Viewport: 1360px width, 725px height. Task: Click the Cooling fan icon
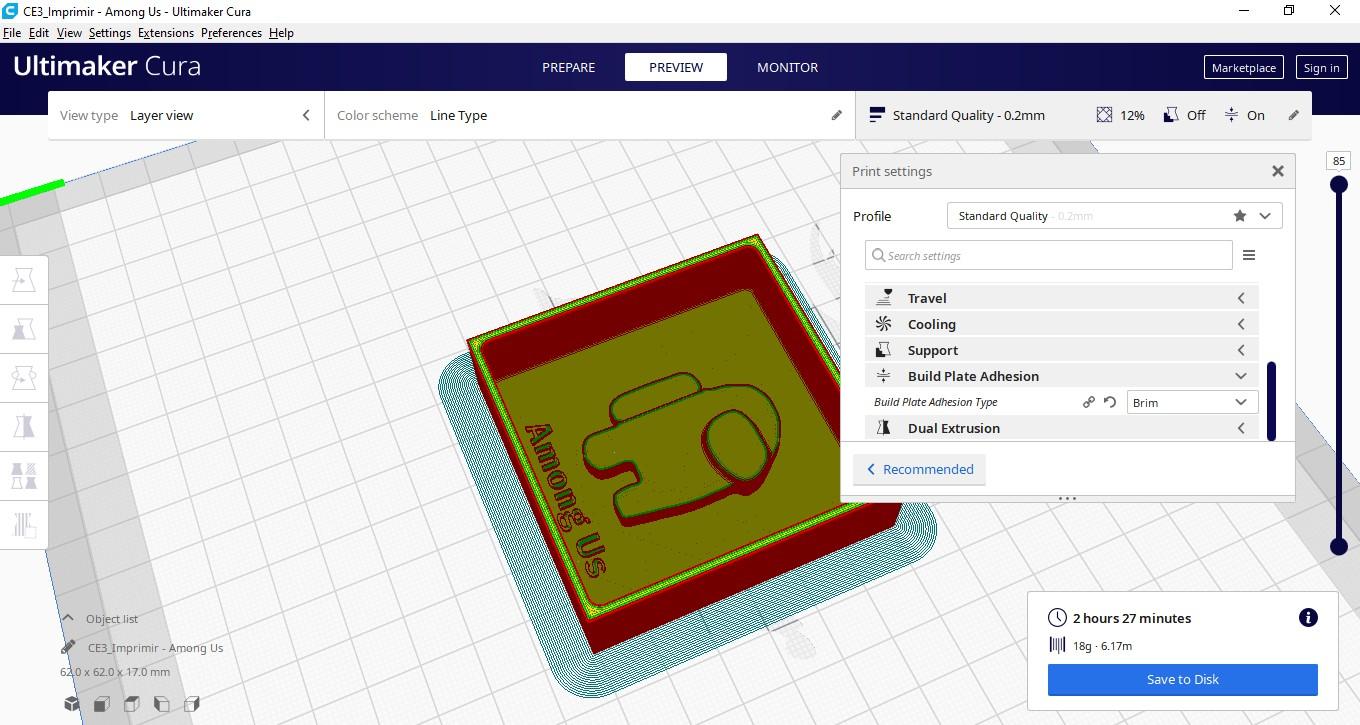coord(884,324)
